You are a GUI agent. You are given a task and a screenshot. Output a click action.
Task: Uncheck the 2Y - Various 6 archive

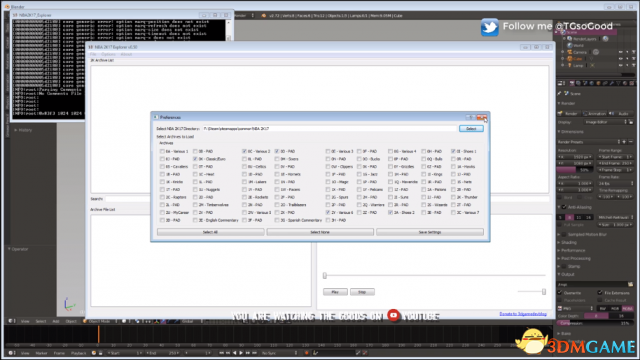[x=328, y=213]
